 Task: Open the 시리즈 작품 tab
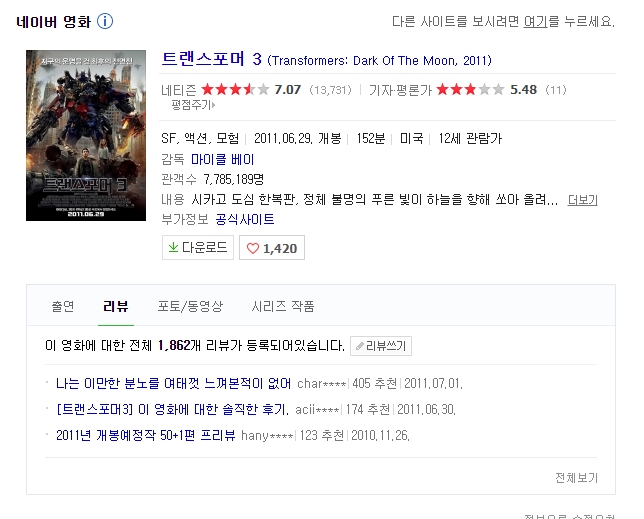coord(283,306)
